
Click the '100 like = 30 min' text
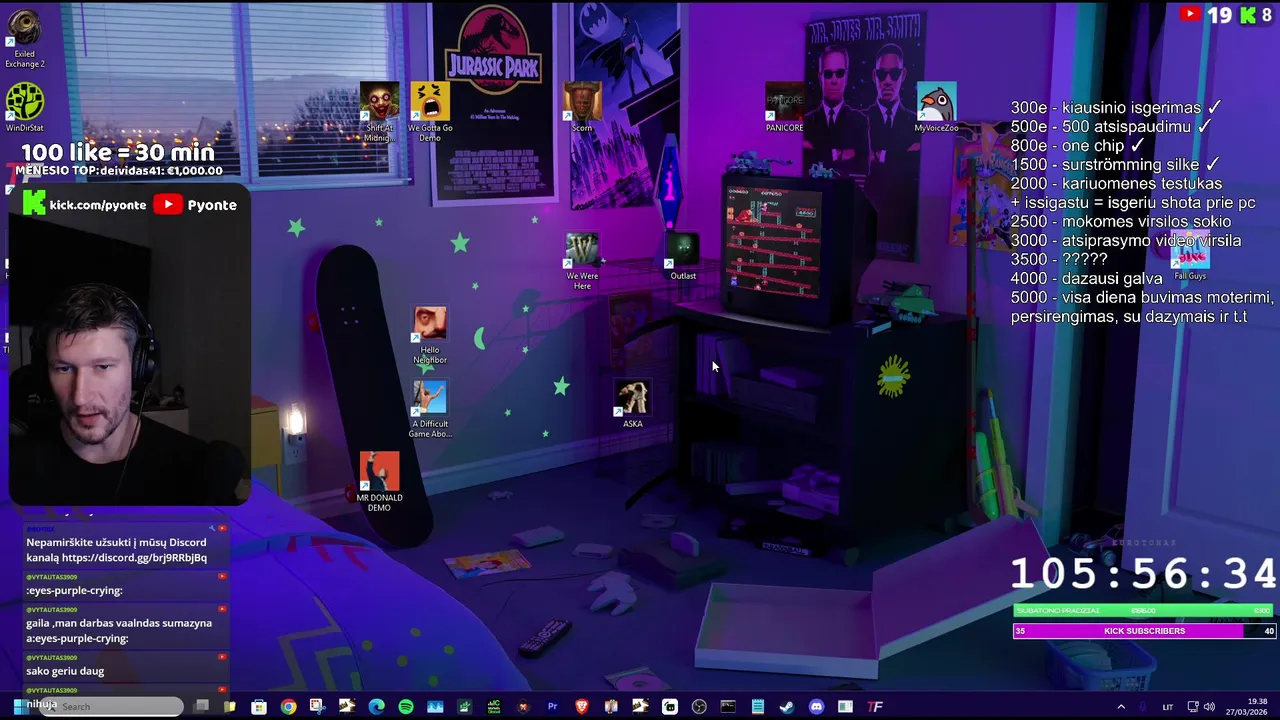[118, 152]
